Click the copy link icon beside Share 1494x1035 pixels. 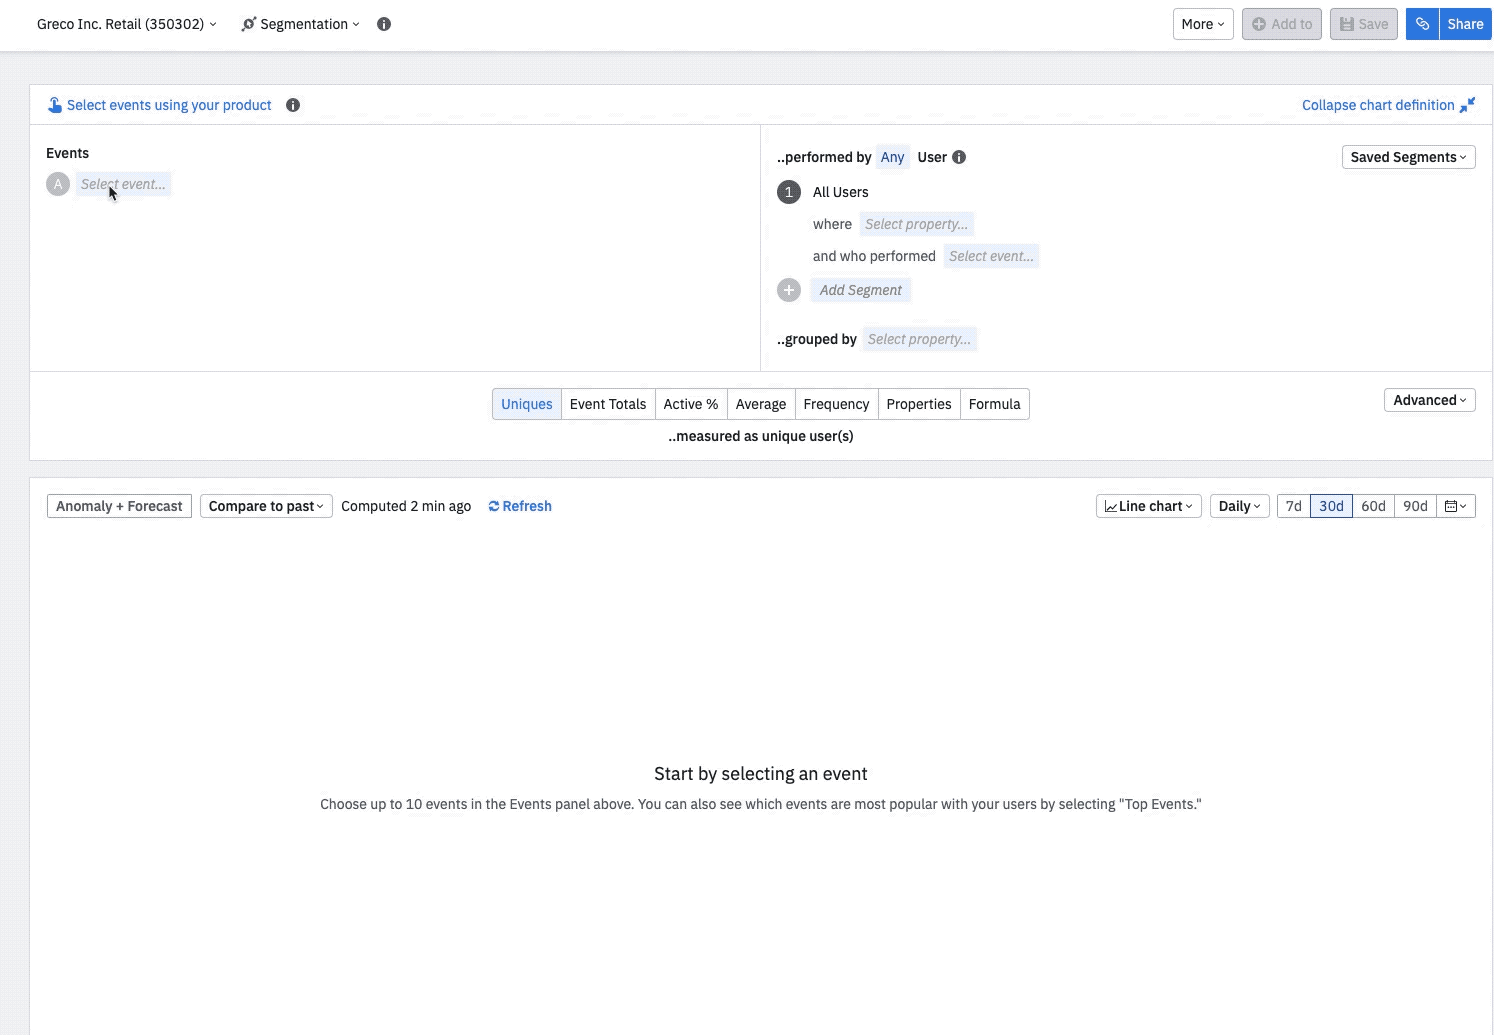tap(1422, 23)
